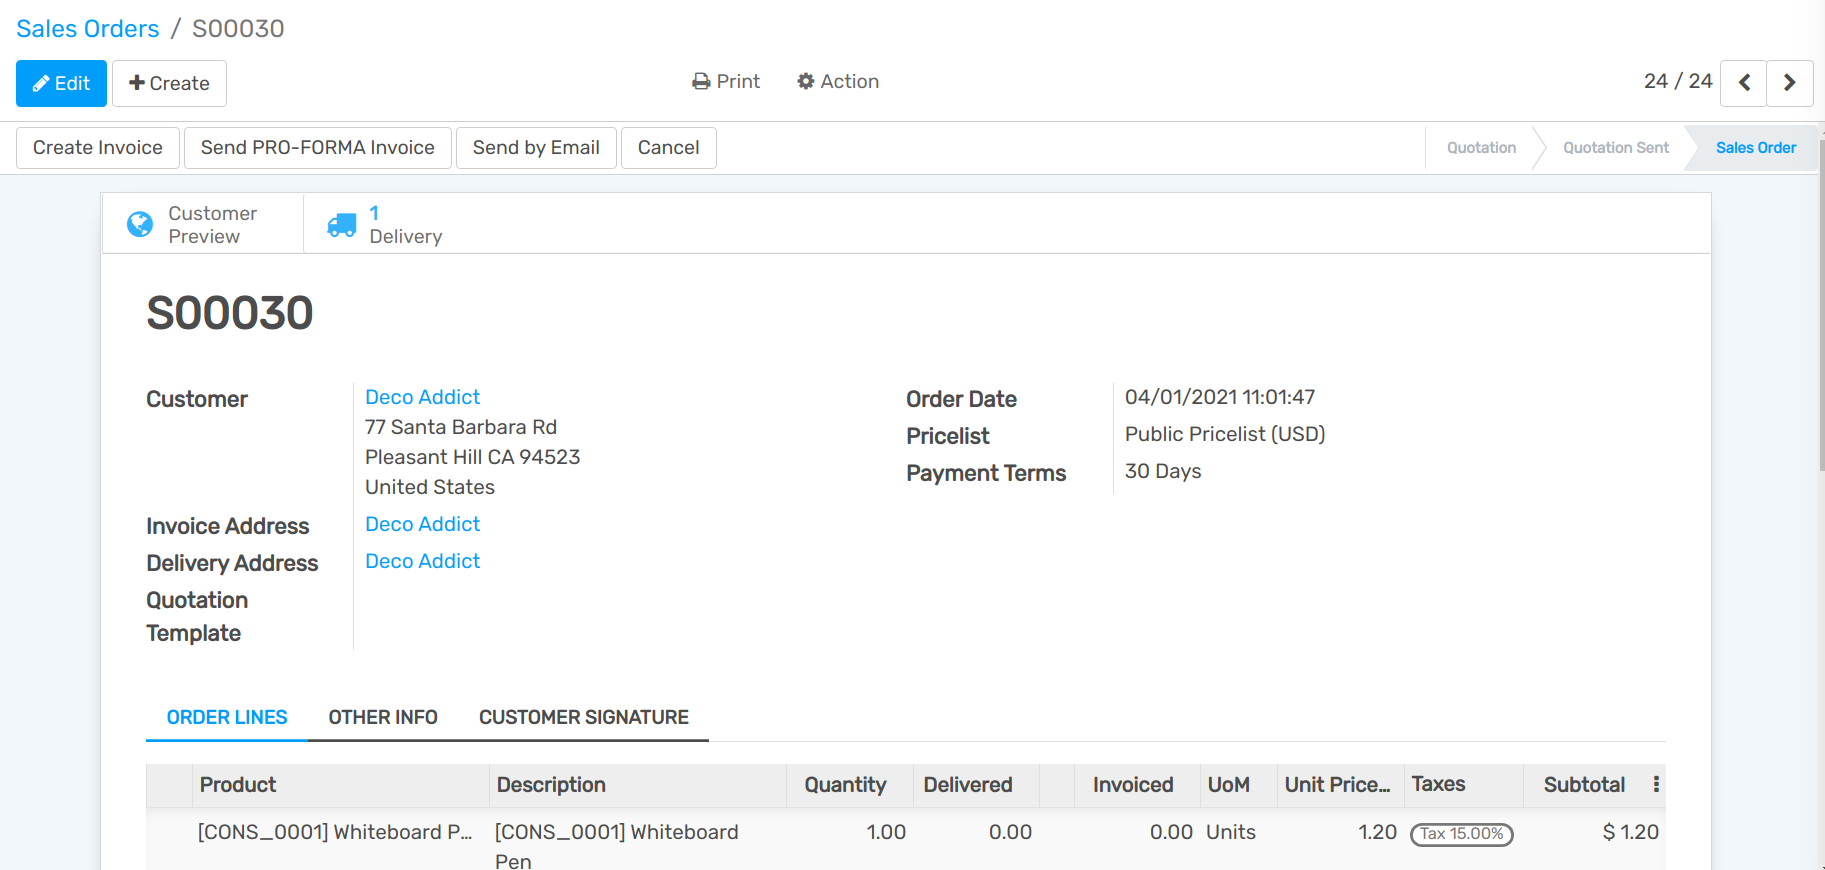Go to previous record arrow
The width and height of the screenshot is (1825, 870).
click(1743, 83)
